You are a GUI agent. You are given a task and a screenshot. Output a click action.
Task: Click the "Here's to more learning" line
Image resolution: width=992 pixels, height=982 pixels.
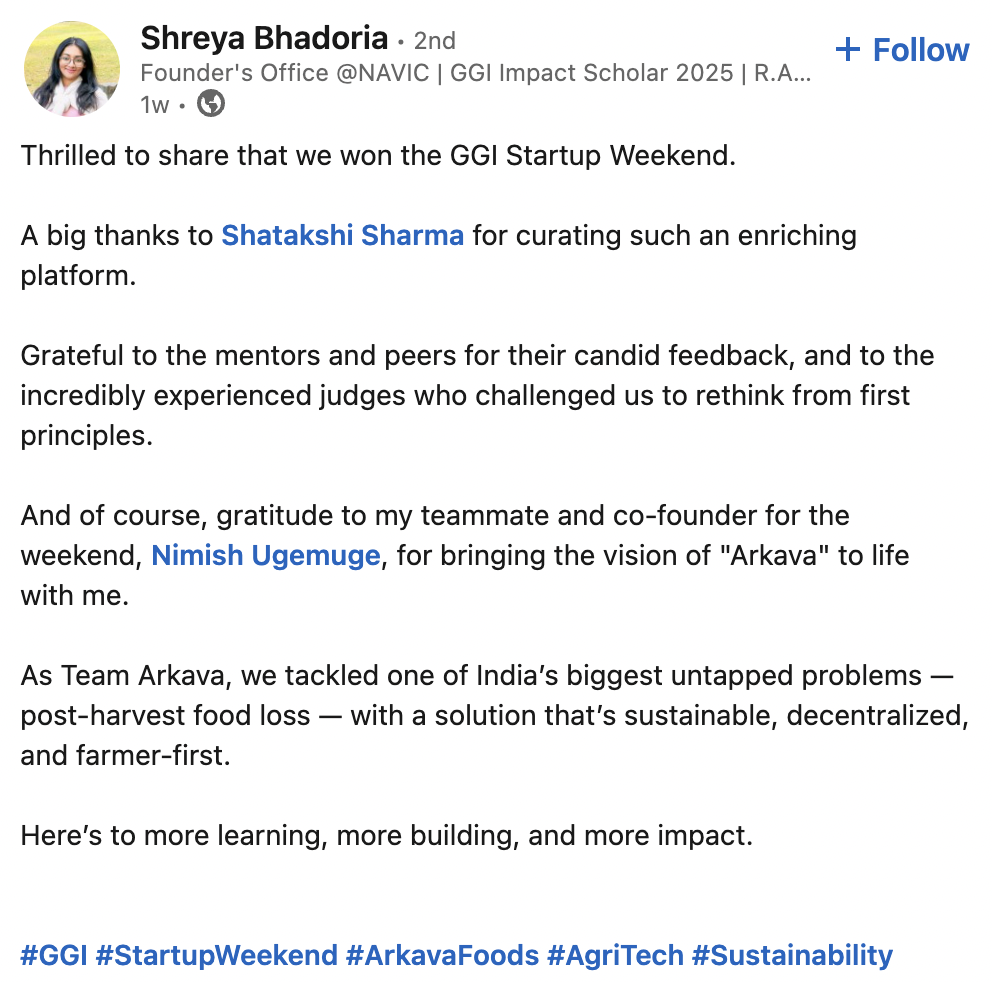coord(386,836)
